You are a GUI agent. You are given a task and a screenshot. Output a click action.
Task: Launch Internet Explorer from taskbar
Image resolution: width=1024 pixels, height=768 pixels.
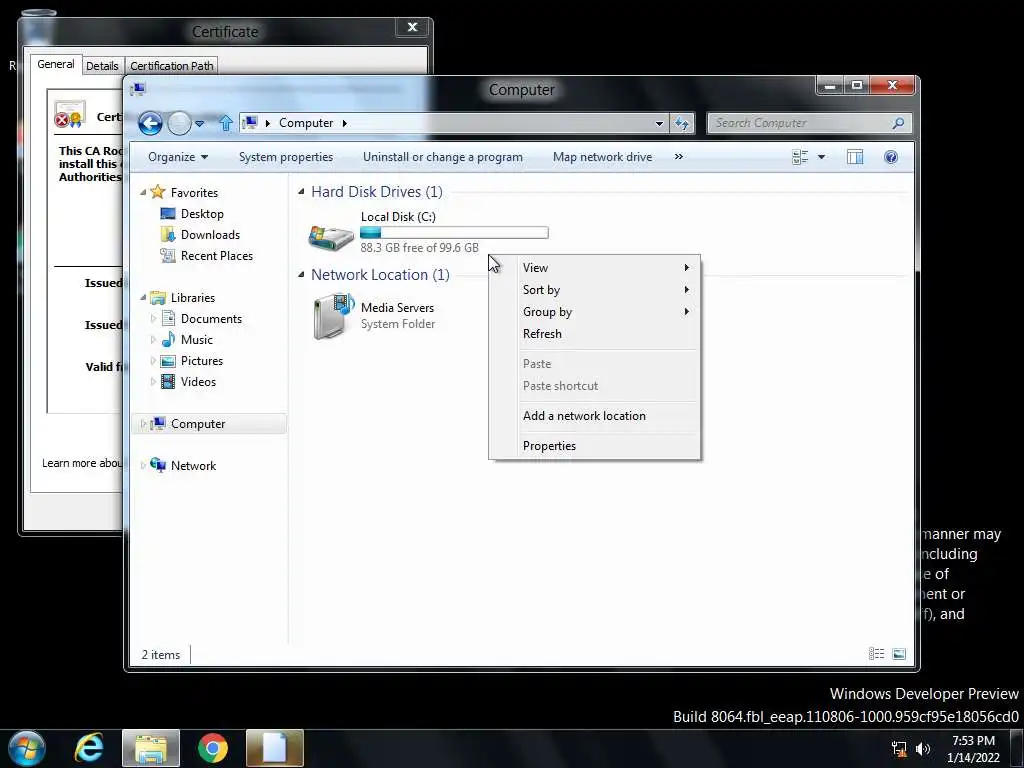point(89,748)
